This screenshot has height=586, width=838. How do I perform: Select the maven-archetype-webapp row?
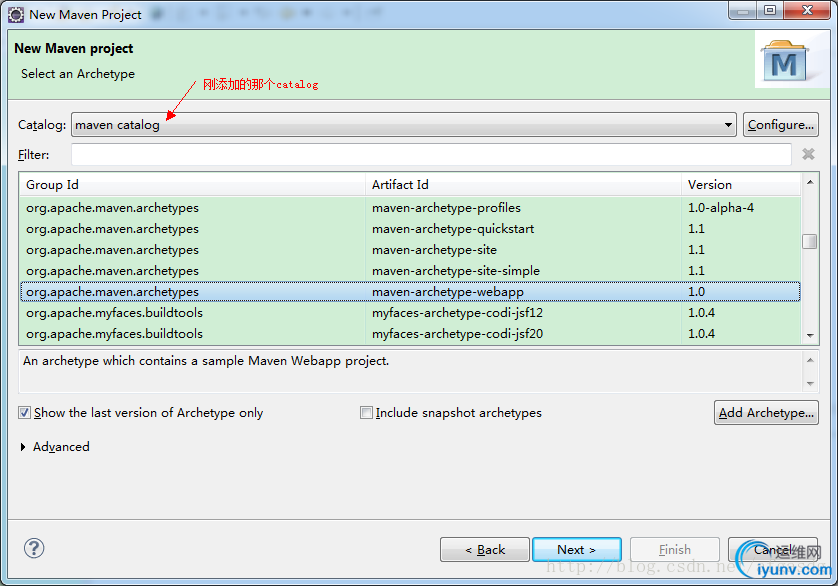(410, 291)
